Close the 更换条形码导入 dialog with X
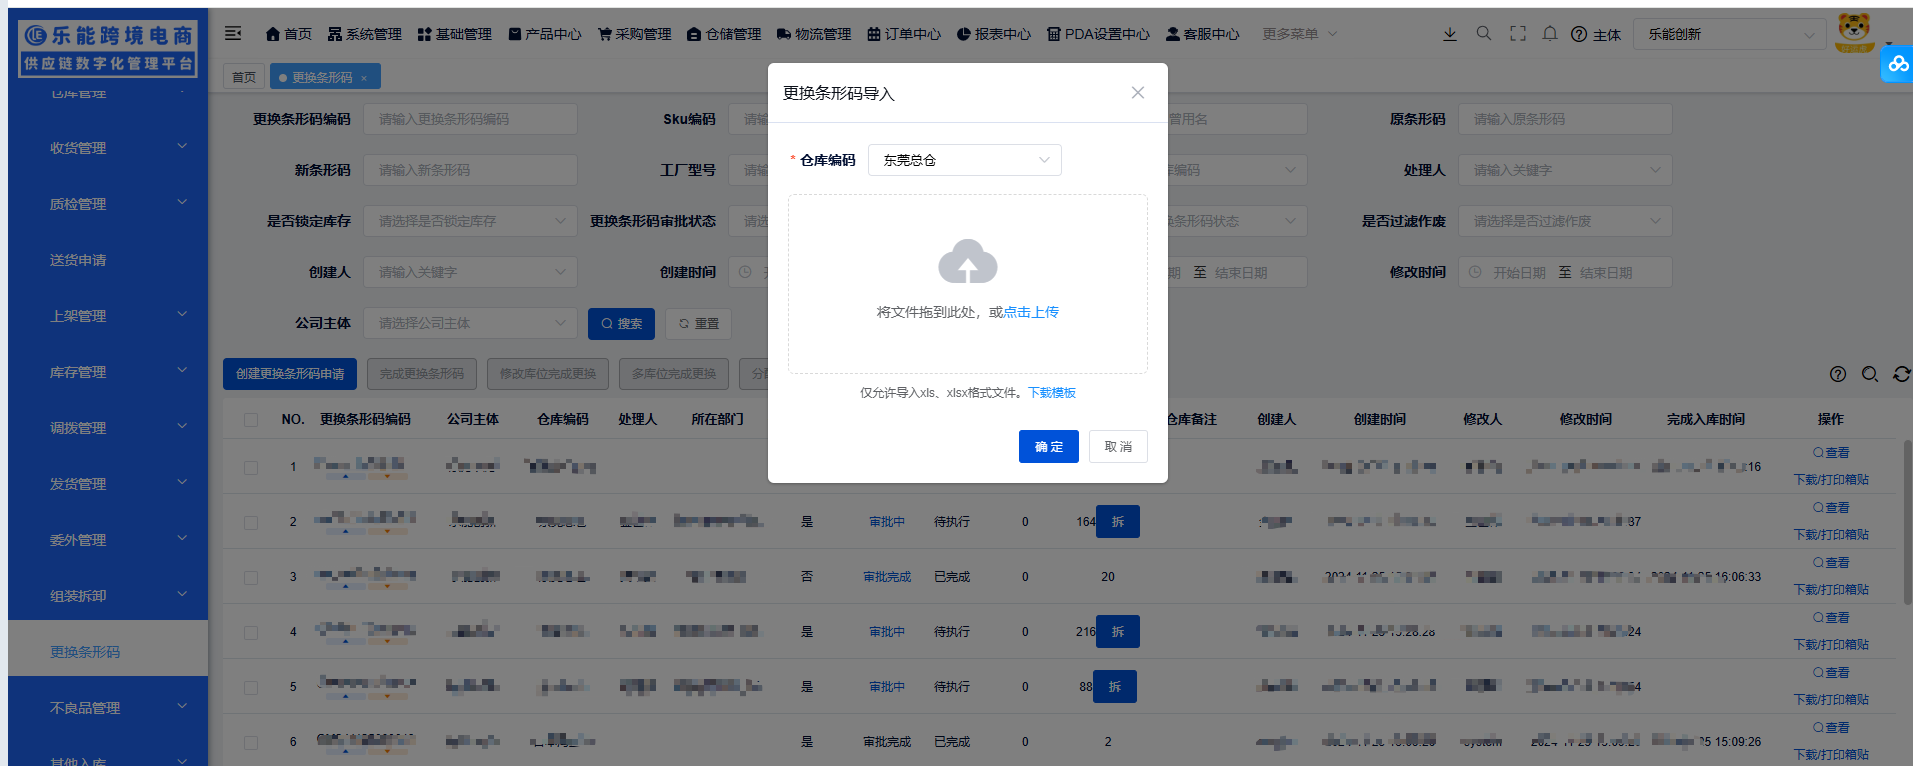The image size is (1913, 766). [1138, 93]
